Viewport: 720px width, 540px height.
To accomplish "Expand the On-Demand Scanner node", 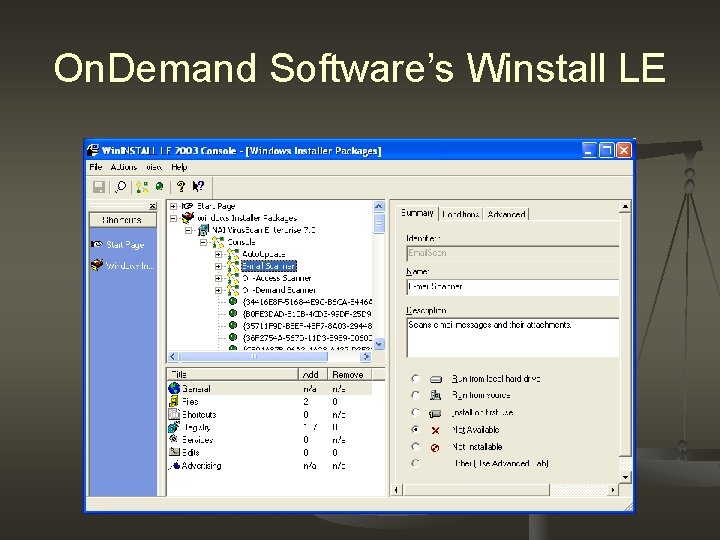I will 219,290.
